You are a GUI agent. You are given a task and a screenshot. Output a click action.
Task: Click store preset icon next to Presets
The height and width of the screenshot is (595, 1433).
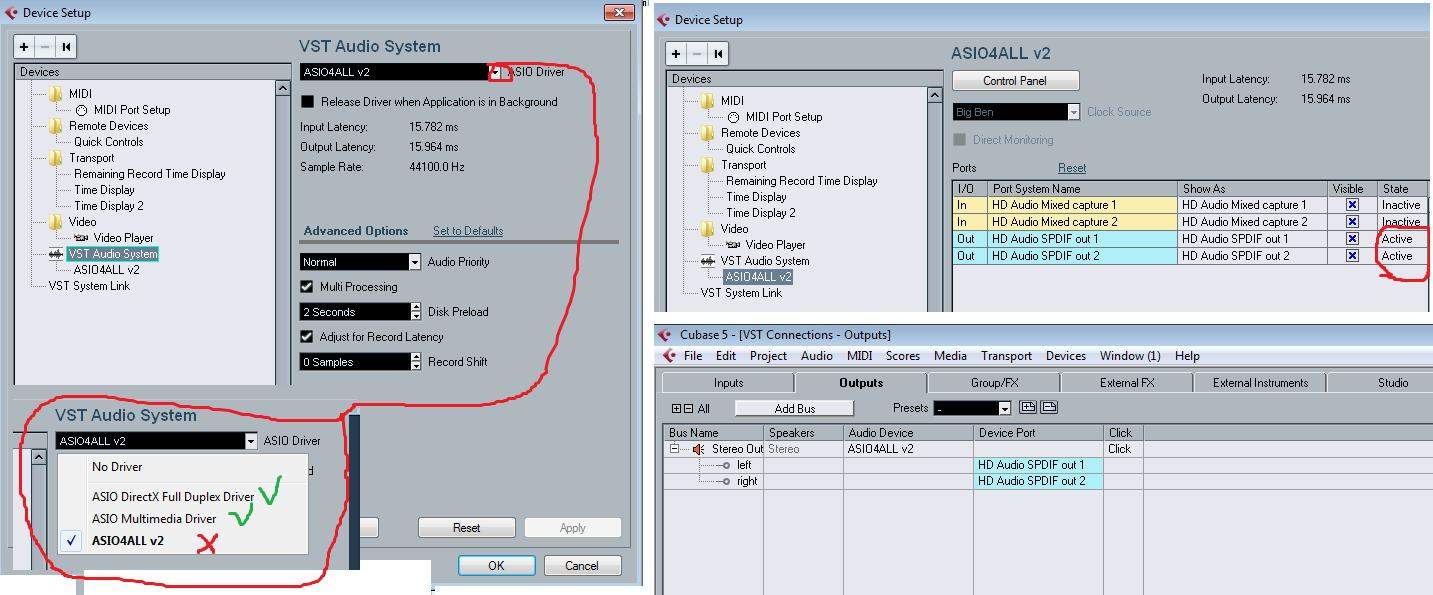(1027, 408)
